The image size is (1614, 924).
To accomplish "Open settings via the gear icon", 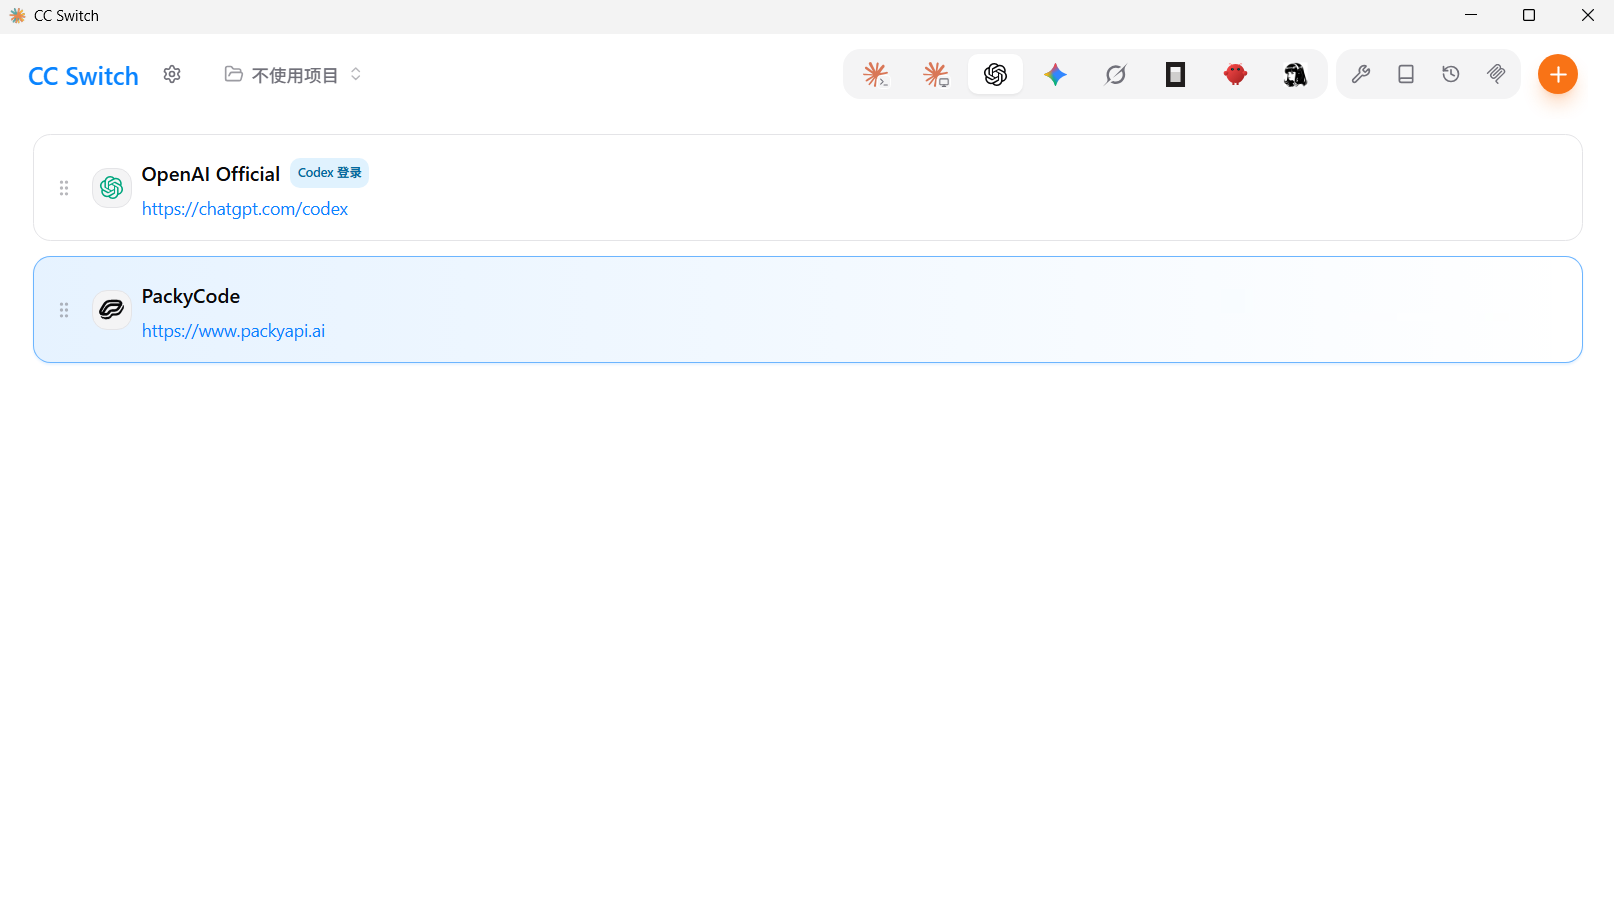I will (x=172, y=74).
